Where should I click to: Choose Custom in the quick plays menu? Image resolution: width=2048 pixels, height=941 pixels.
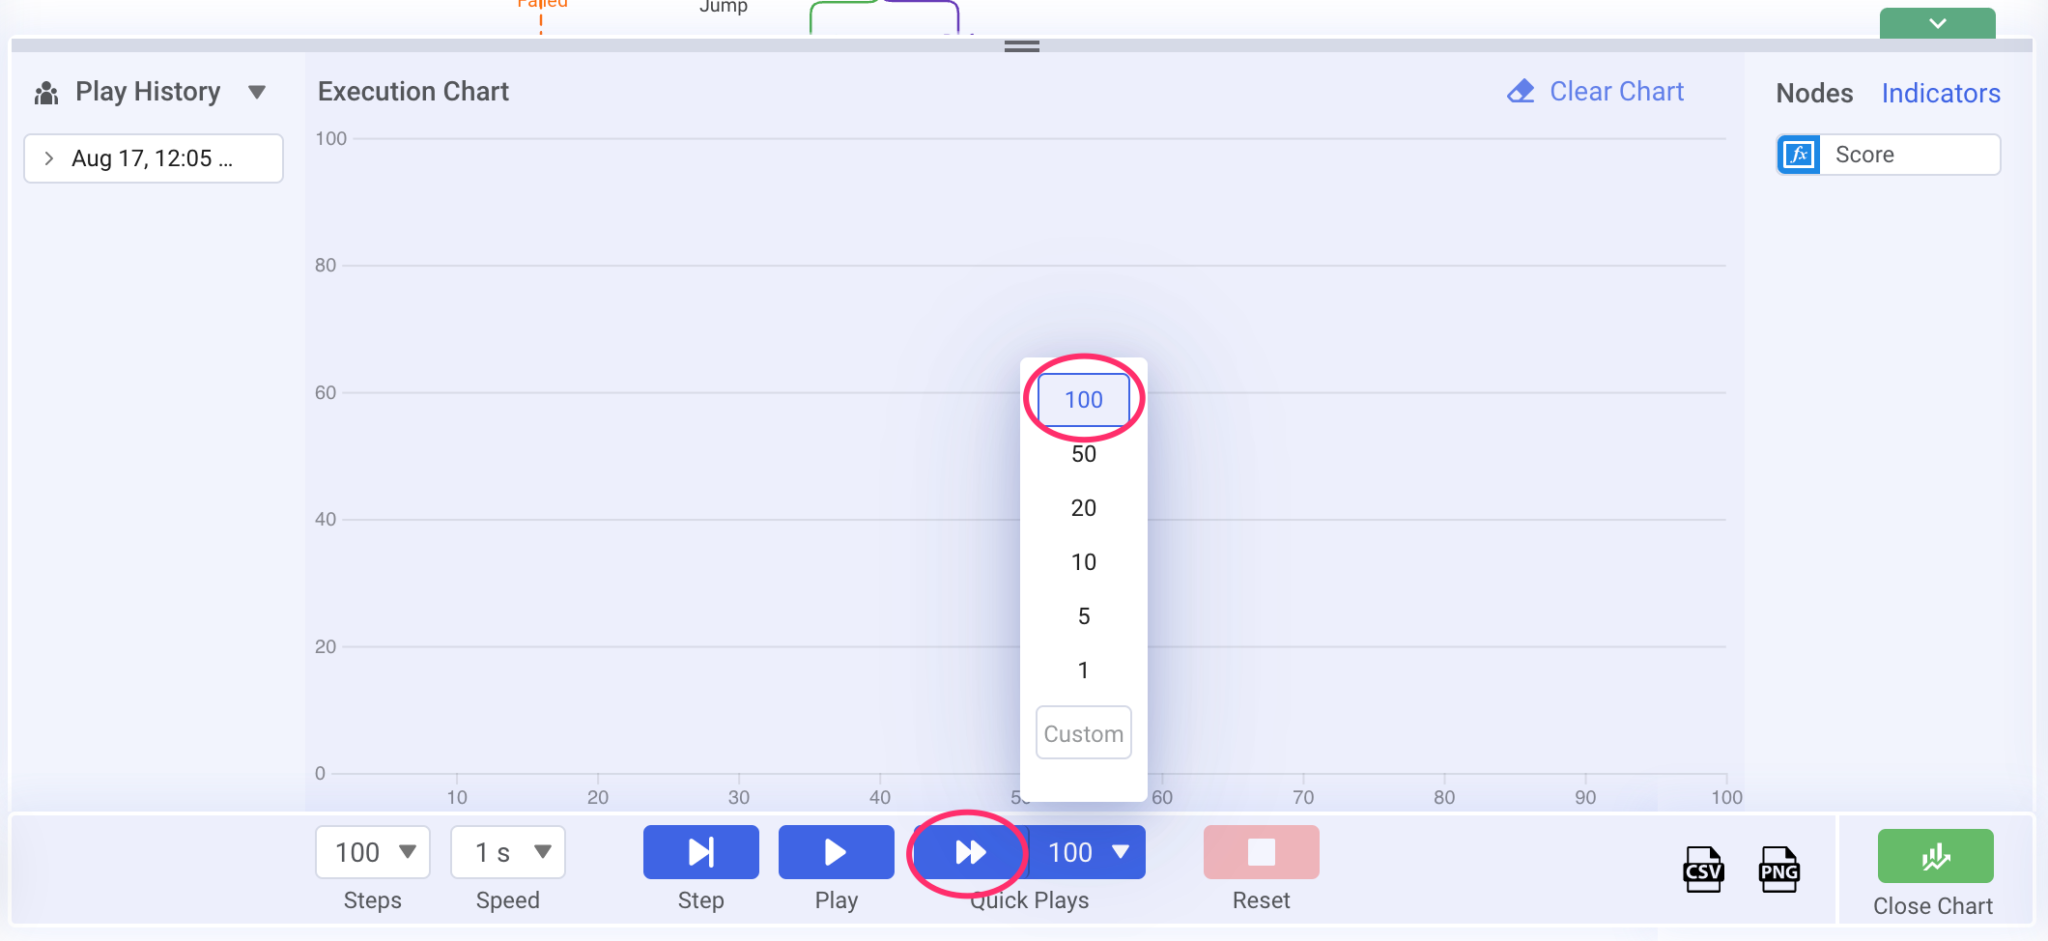tap(1083, 732)
